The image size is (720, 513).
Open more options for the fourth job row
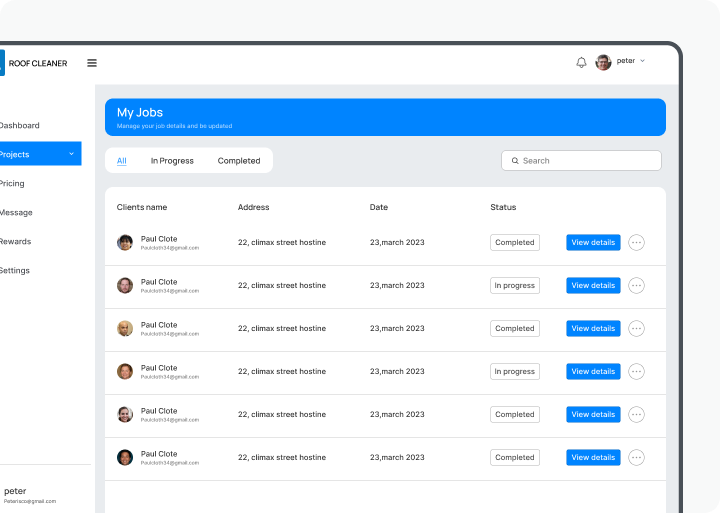[x=636, y=371]
